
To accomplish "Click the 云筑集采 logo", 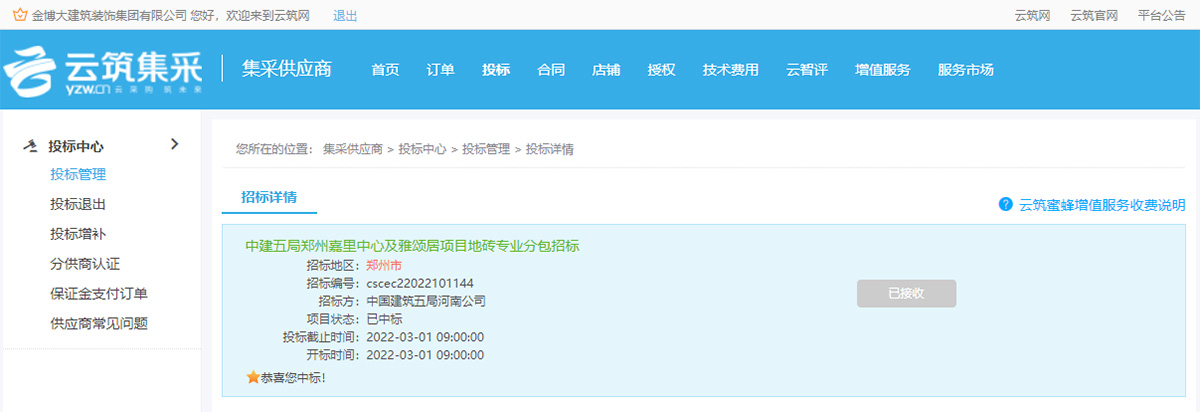I will click(105, 71).
